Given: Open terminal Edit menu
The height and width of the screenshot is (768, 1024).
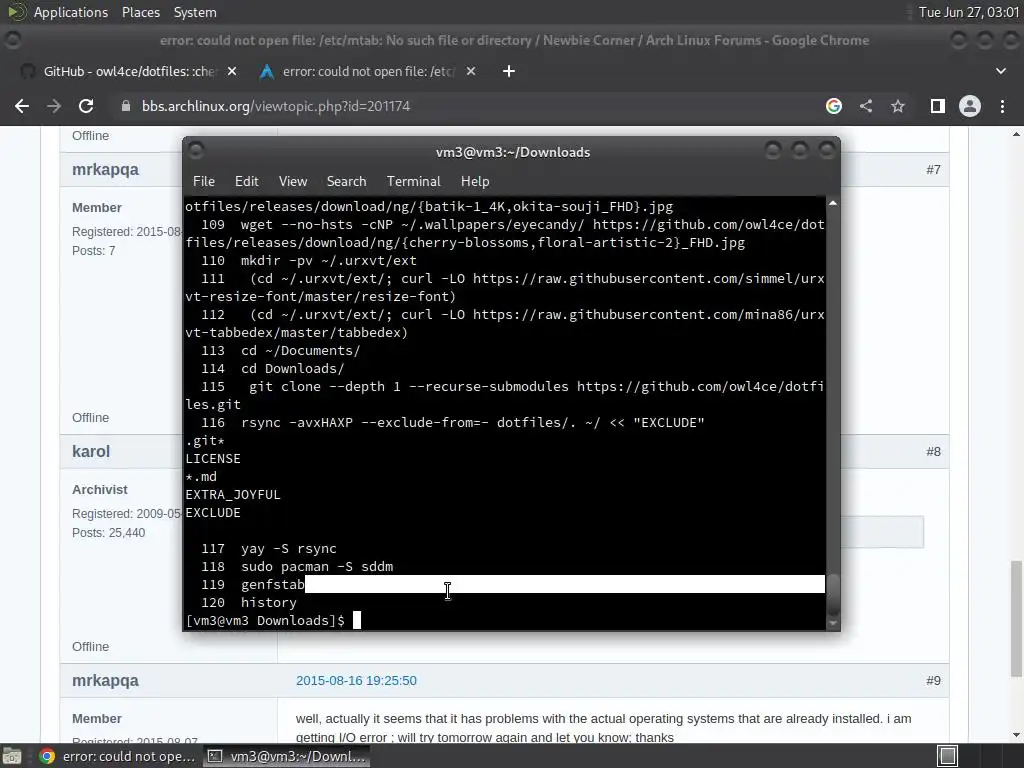Looking at the screenshot, I should point(246,182).
